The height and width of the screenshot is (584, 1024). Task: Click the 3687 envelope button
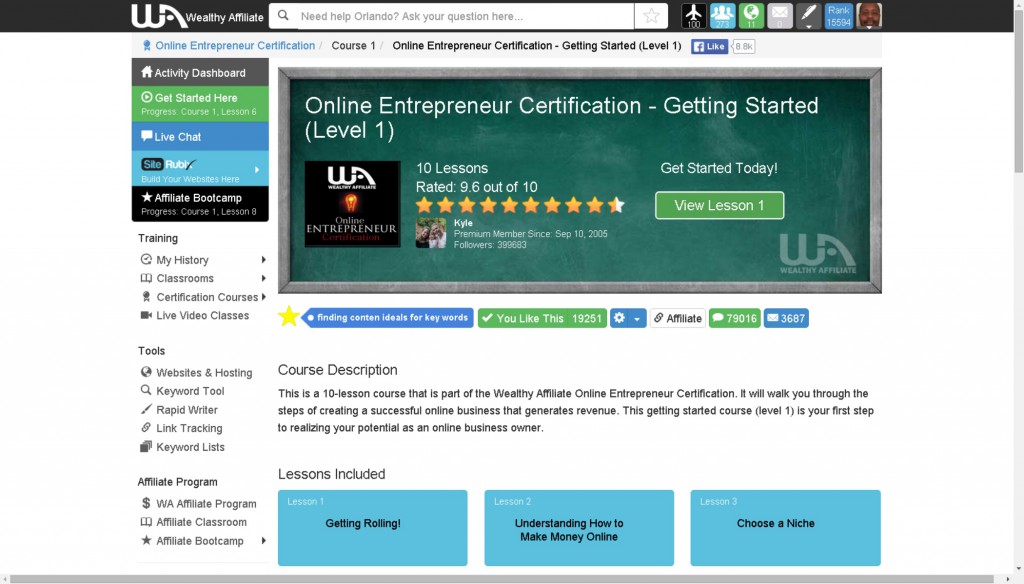786,318
